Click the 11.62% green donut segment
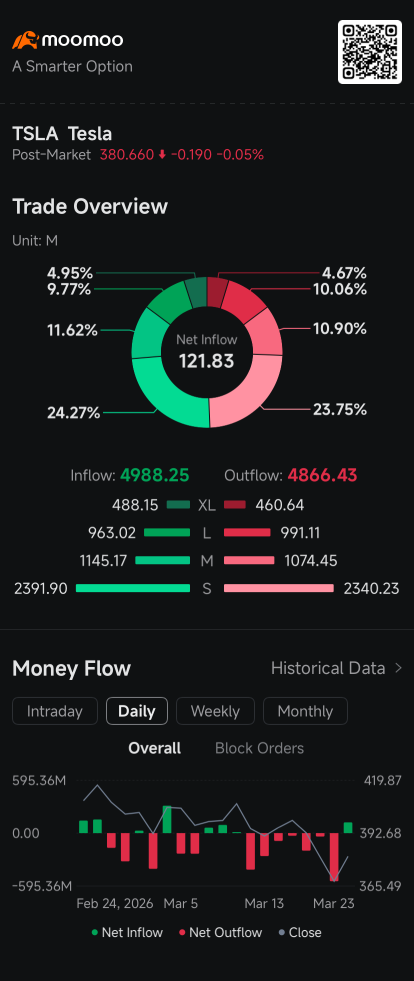414x981 pixels. [146, 333]
